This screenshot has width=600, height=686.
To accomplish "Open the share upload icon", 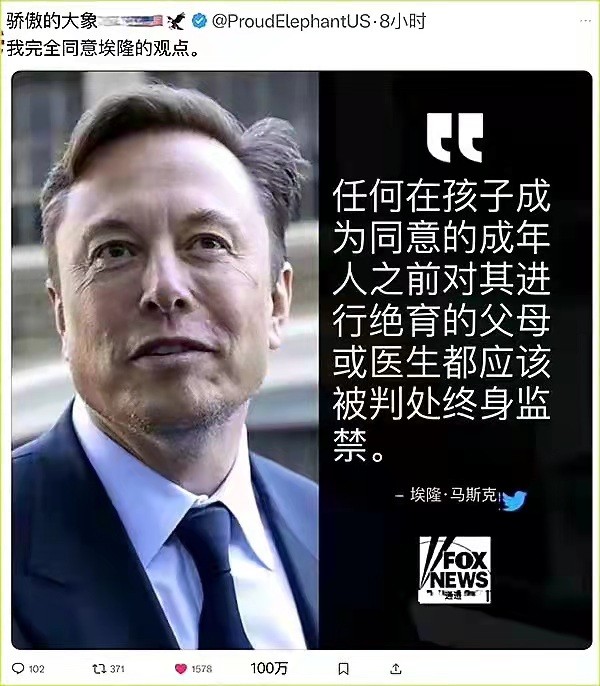I will pyautogui.click(x=396, y=668).
